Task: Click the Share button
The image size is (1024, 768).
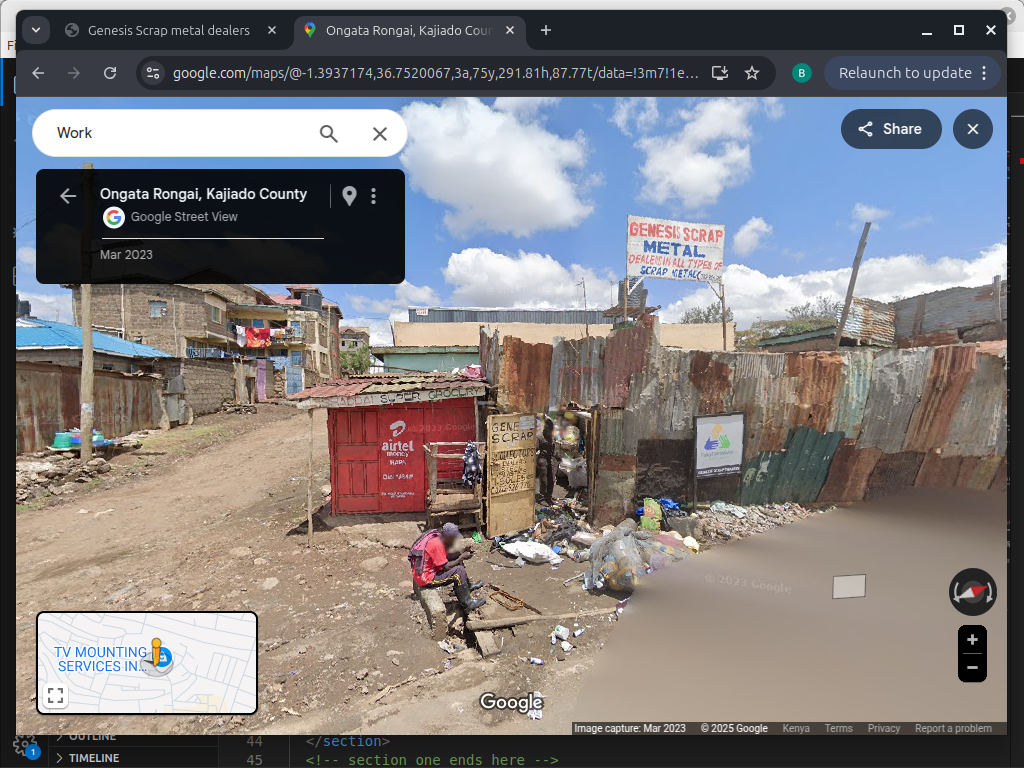Action: (890, 129)
